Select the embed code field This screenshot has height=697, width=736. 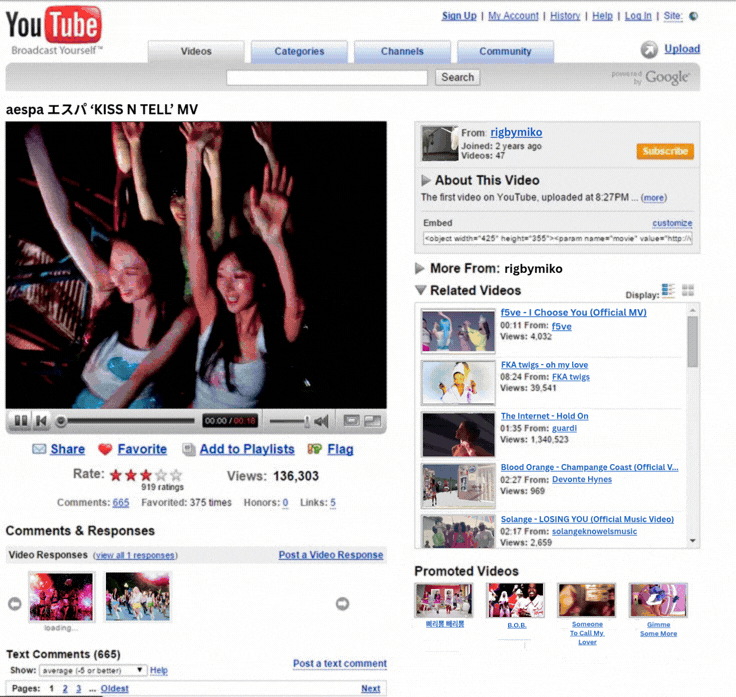point(557,238)
